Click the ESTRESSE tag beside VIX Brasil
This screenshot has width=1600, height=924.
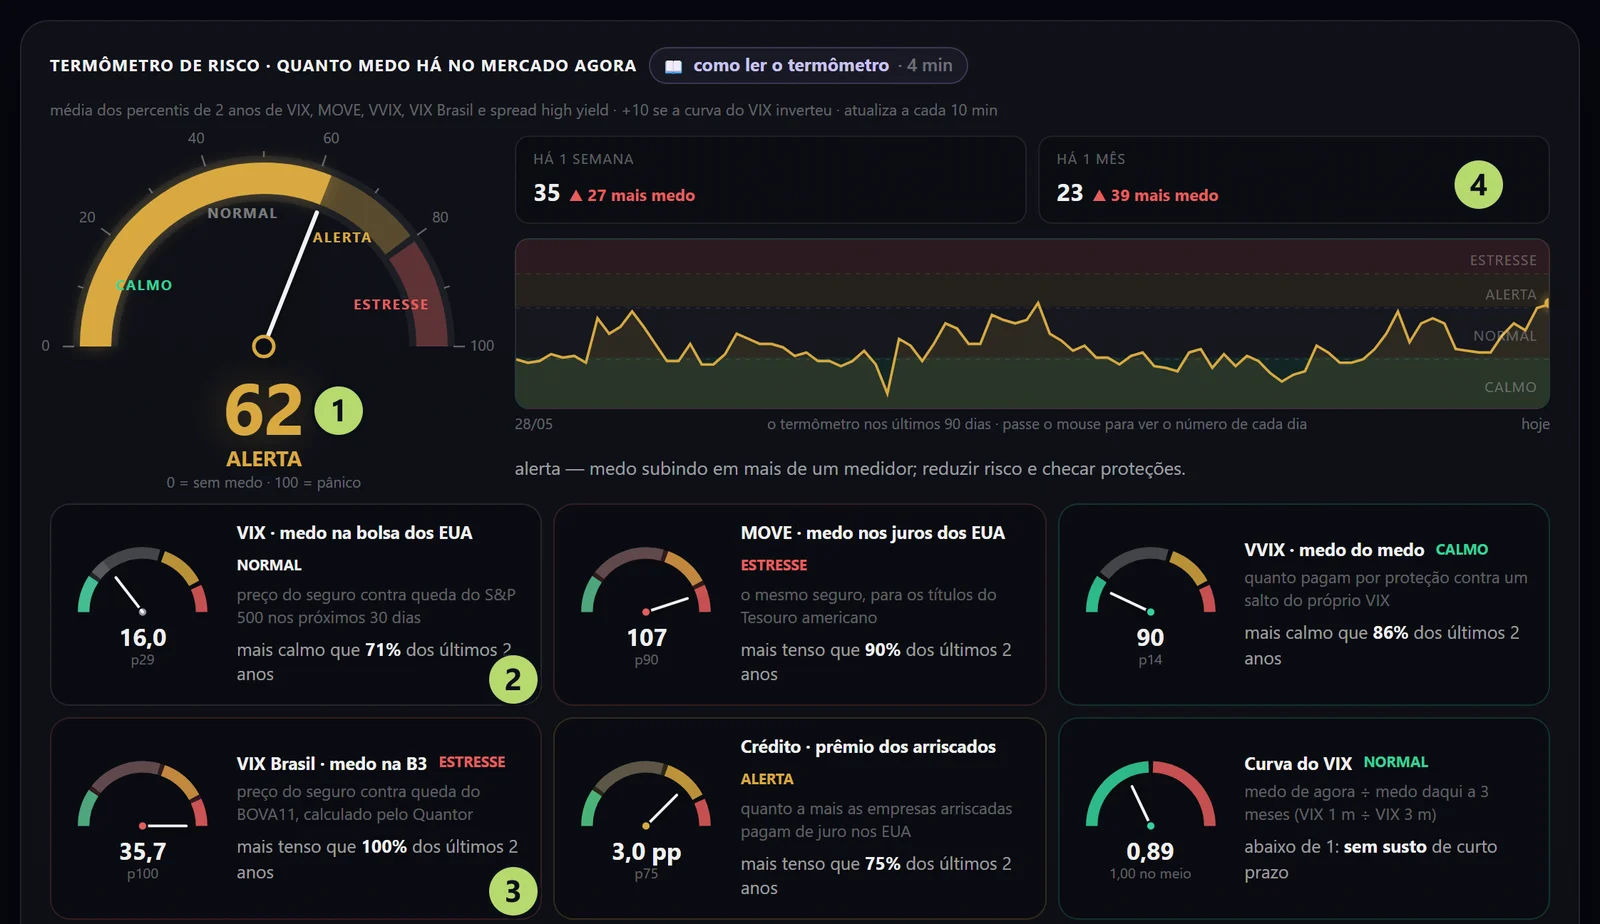click(x=472, y=762)
